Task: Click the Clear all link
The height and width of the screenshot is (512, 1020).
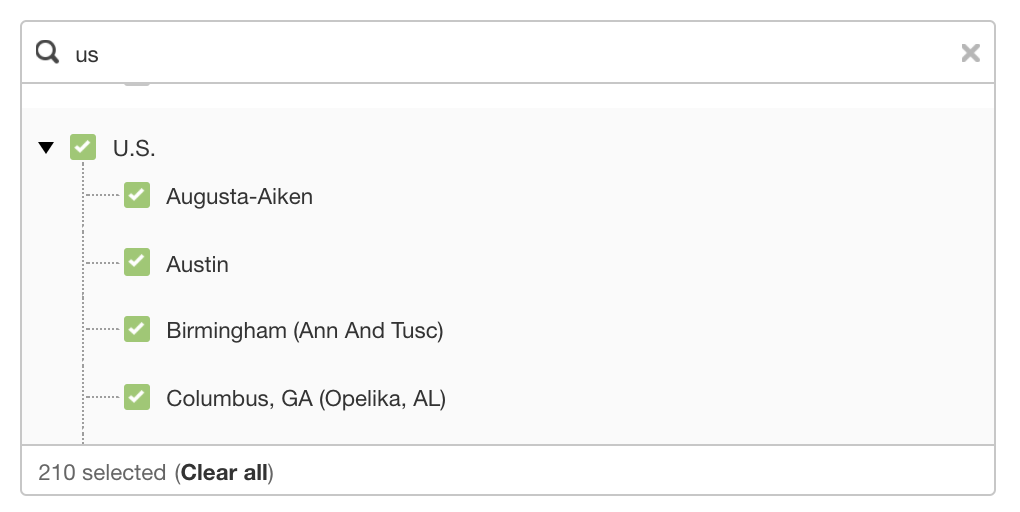Action: click(224, 472)
